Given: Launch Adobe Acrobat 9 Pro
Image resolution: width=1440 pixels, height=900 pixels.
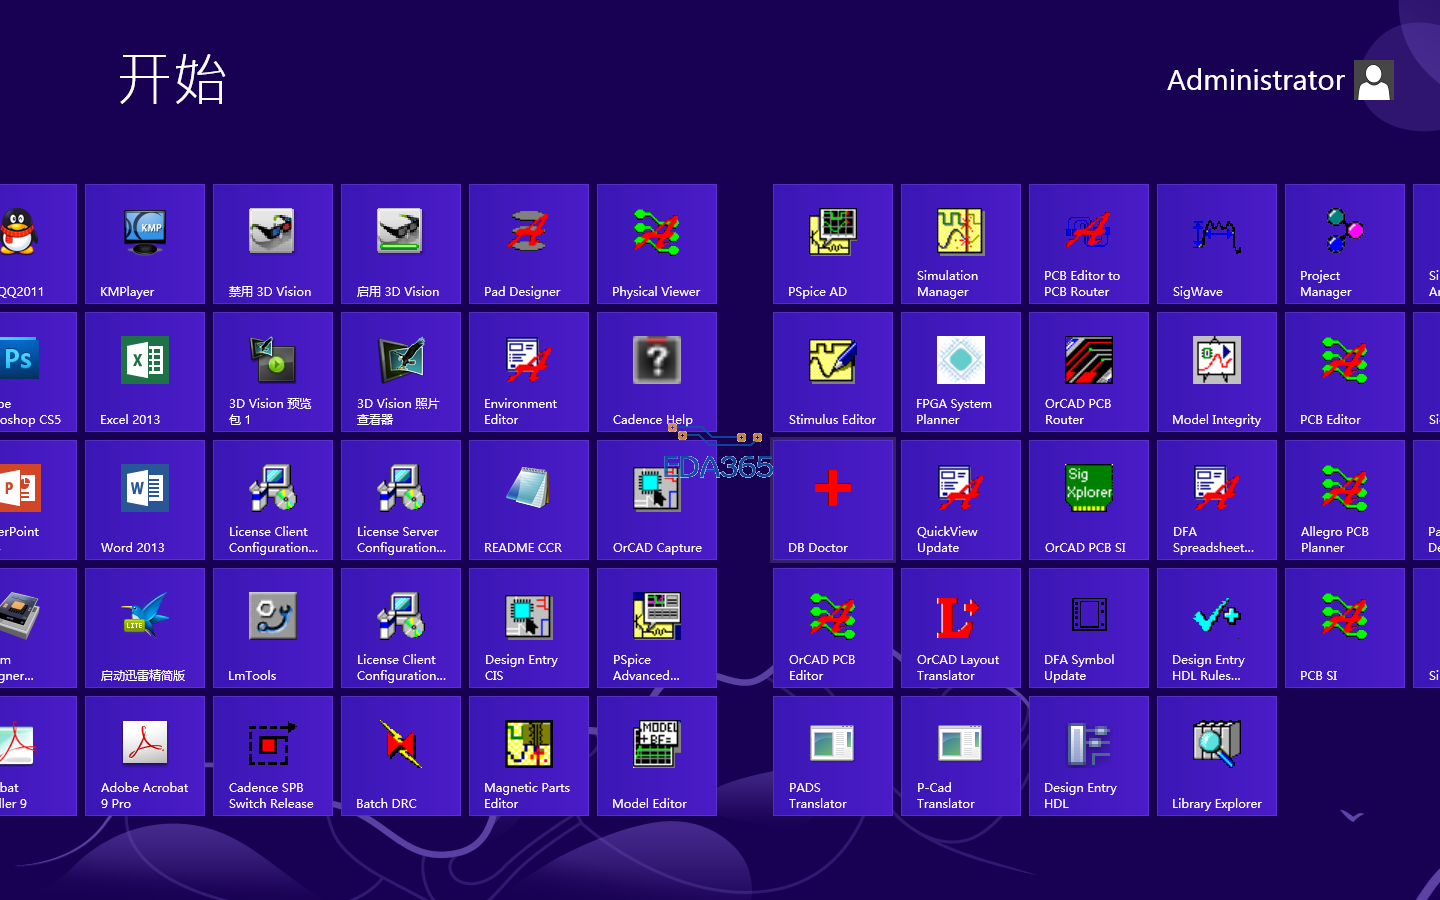Looking at the screenshot, I should coord(145,756).
